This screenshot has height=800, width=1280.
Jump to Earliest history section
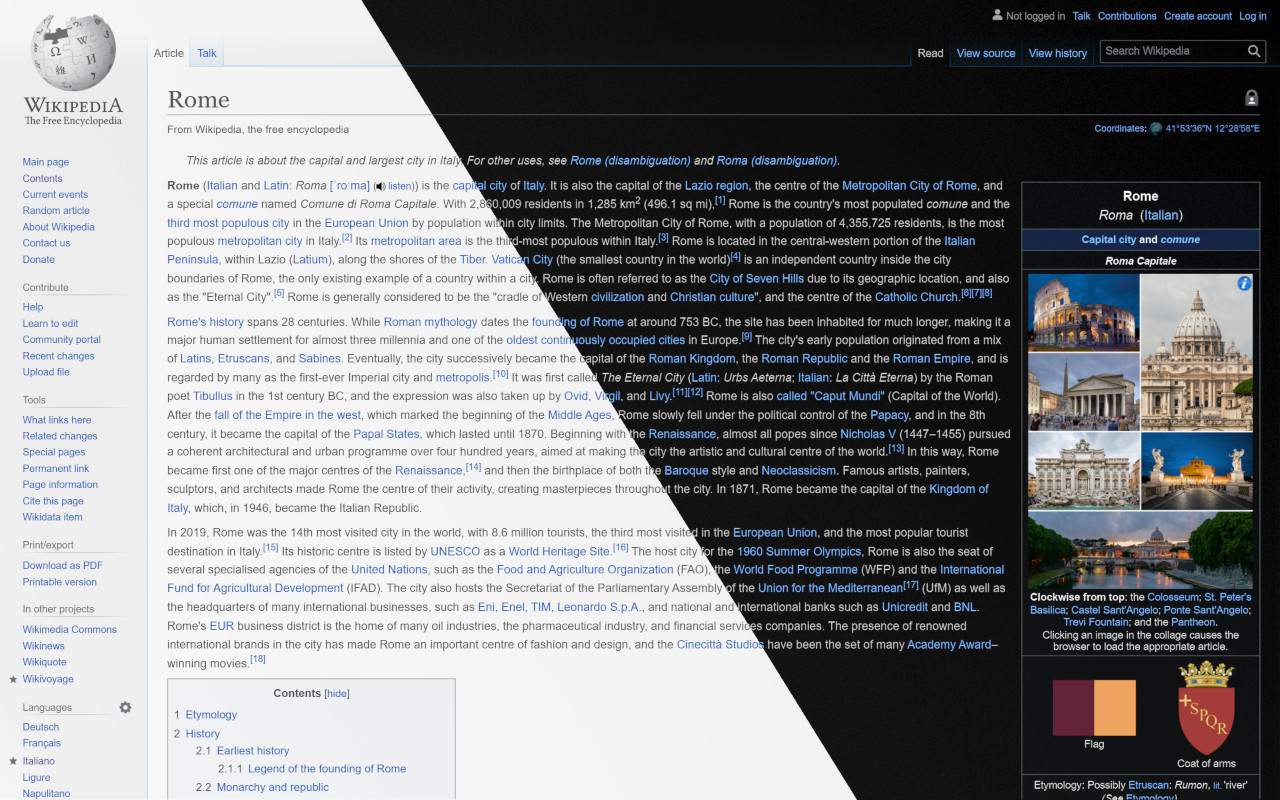[x=253, y=751]
